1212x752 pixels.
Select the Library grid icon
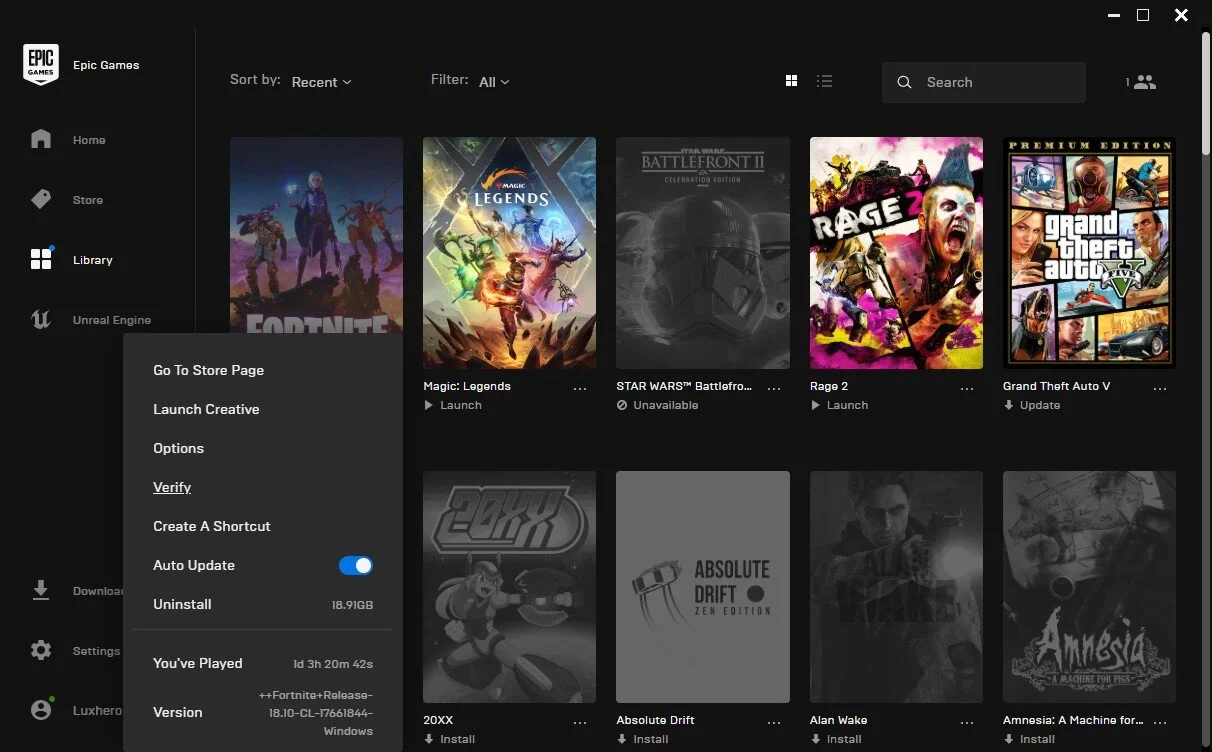click(x=41, y=260)
